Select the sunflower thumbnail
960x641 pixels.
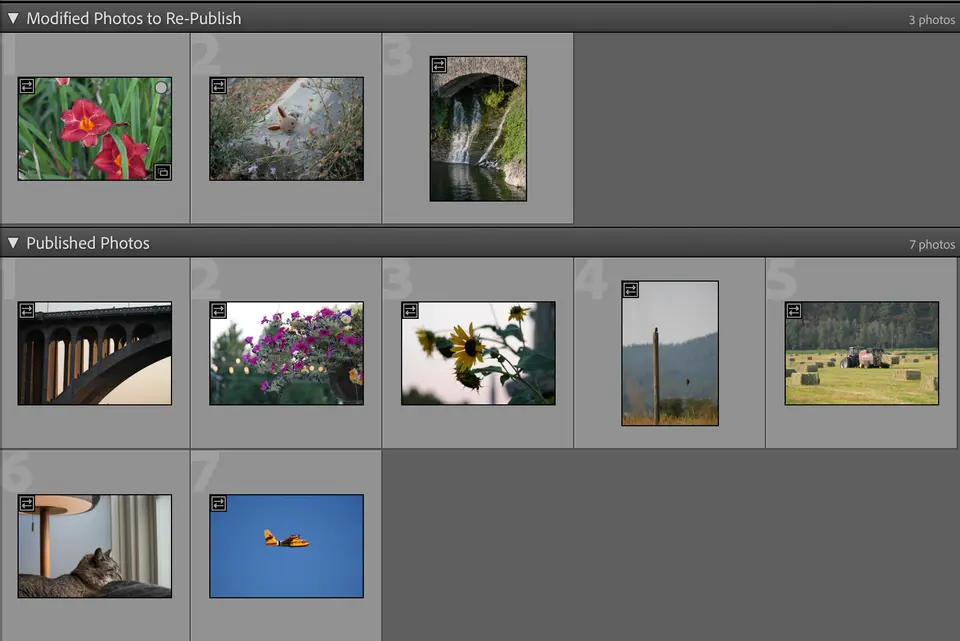478,353
